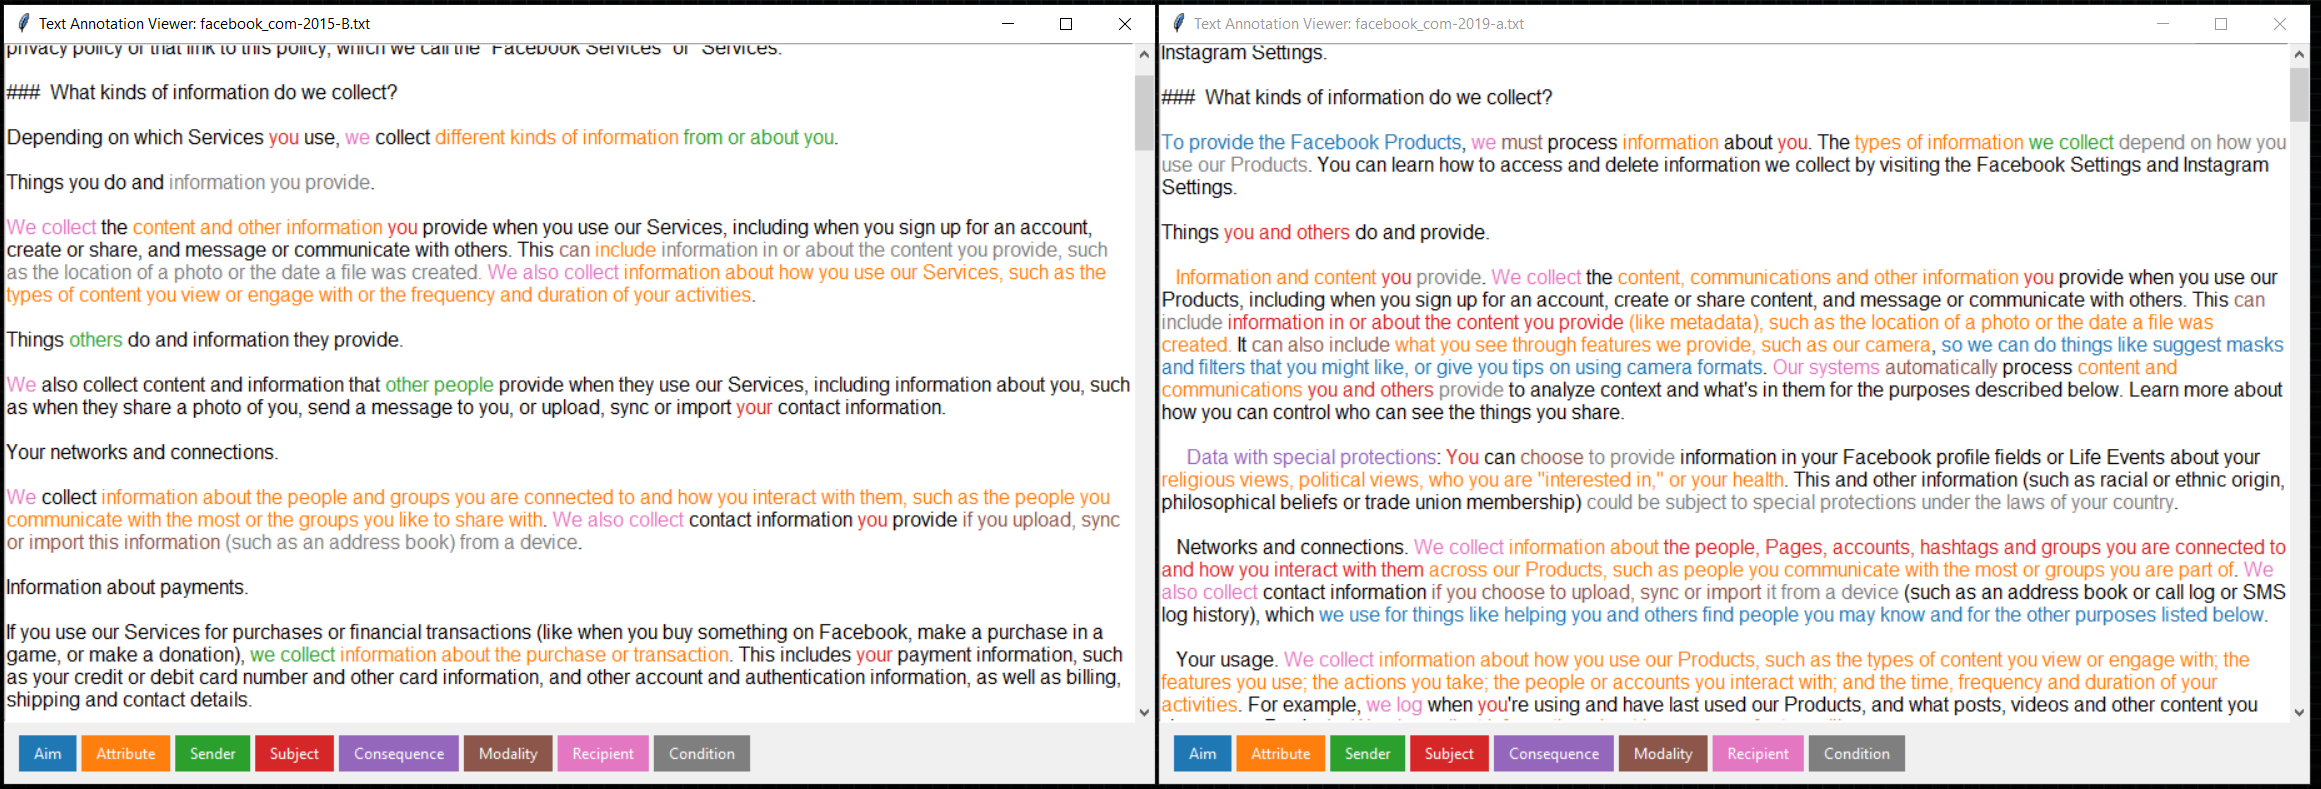Click the scroll-up arrow in the 2019-a window
Image resolution: width=2321 pixels, height=789 pixels.
click(2299, 54)
